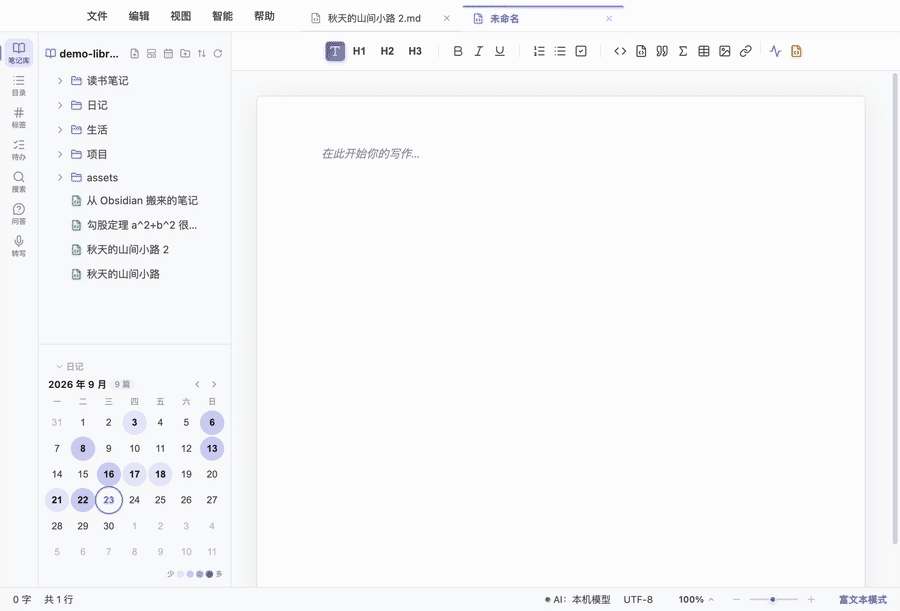The image size is (900, 611).
Task: Insert a math formula (sigma icon)
Action: [683, 51]
